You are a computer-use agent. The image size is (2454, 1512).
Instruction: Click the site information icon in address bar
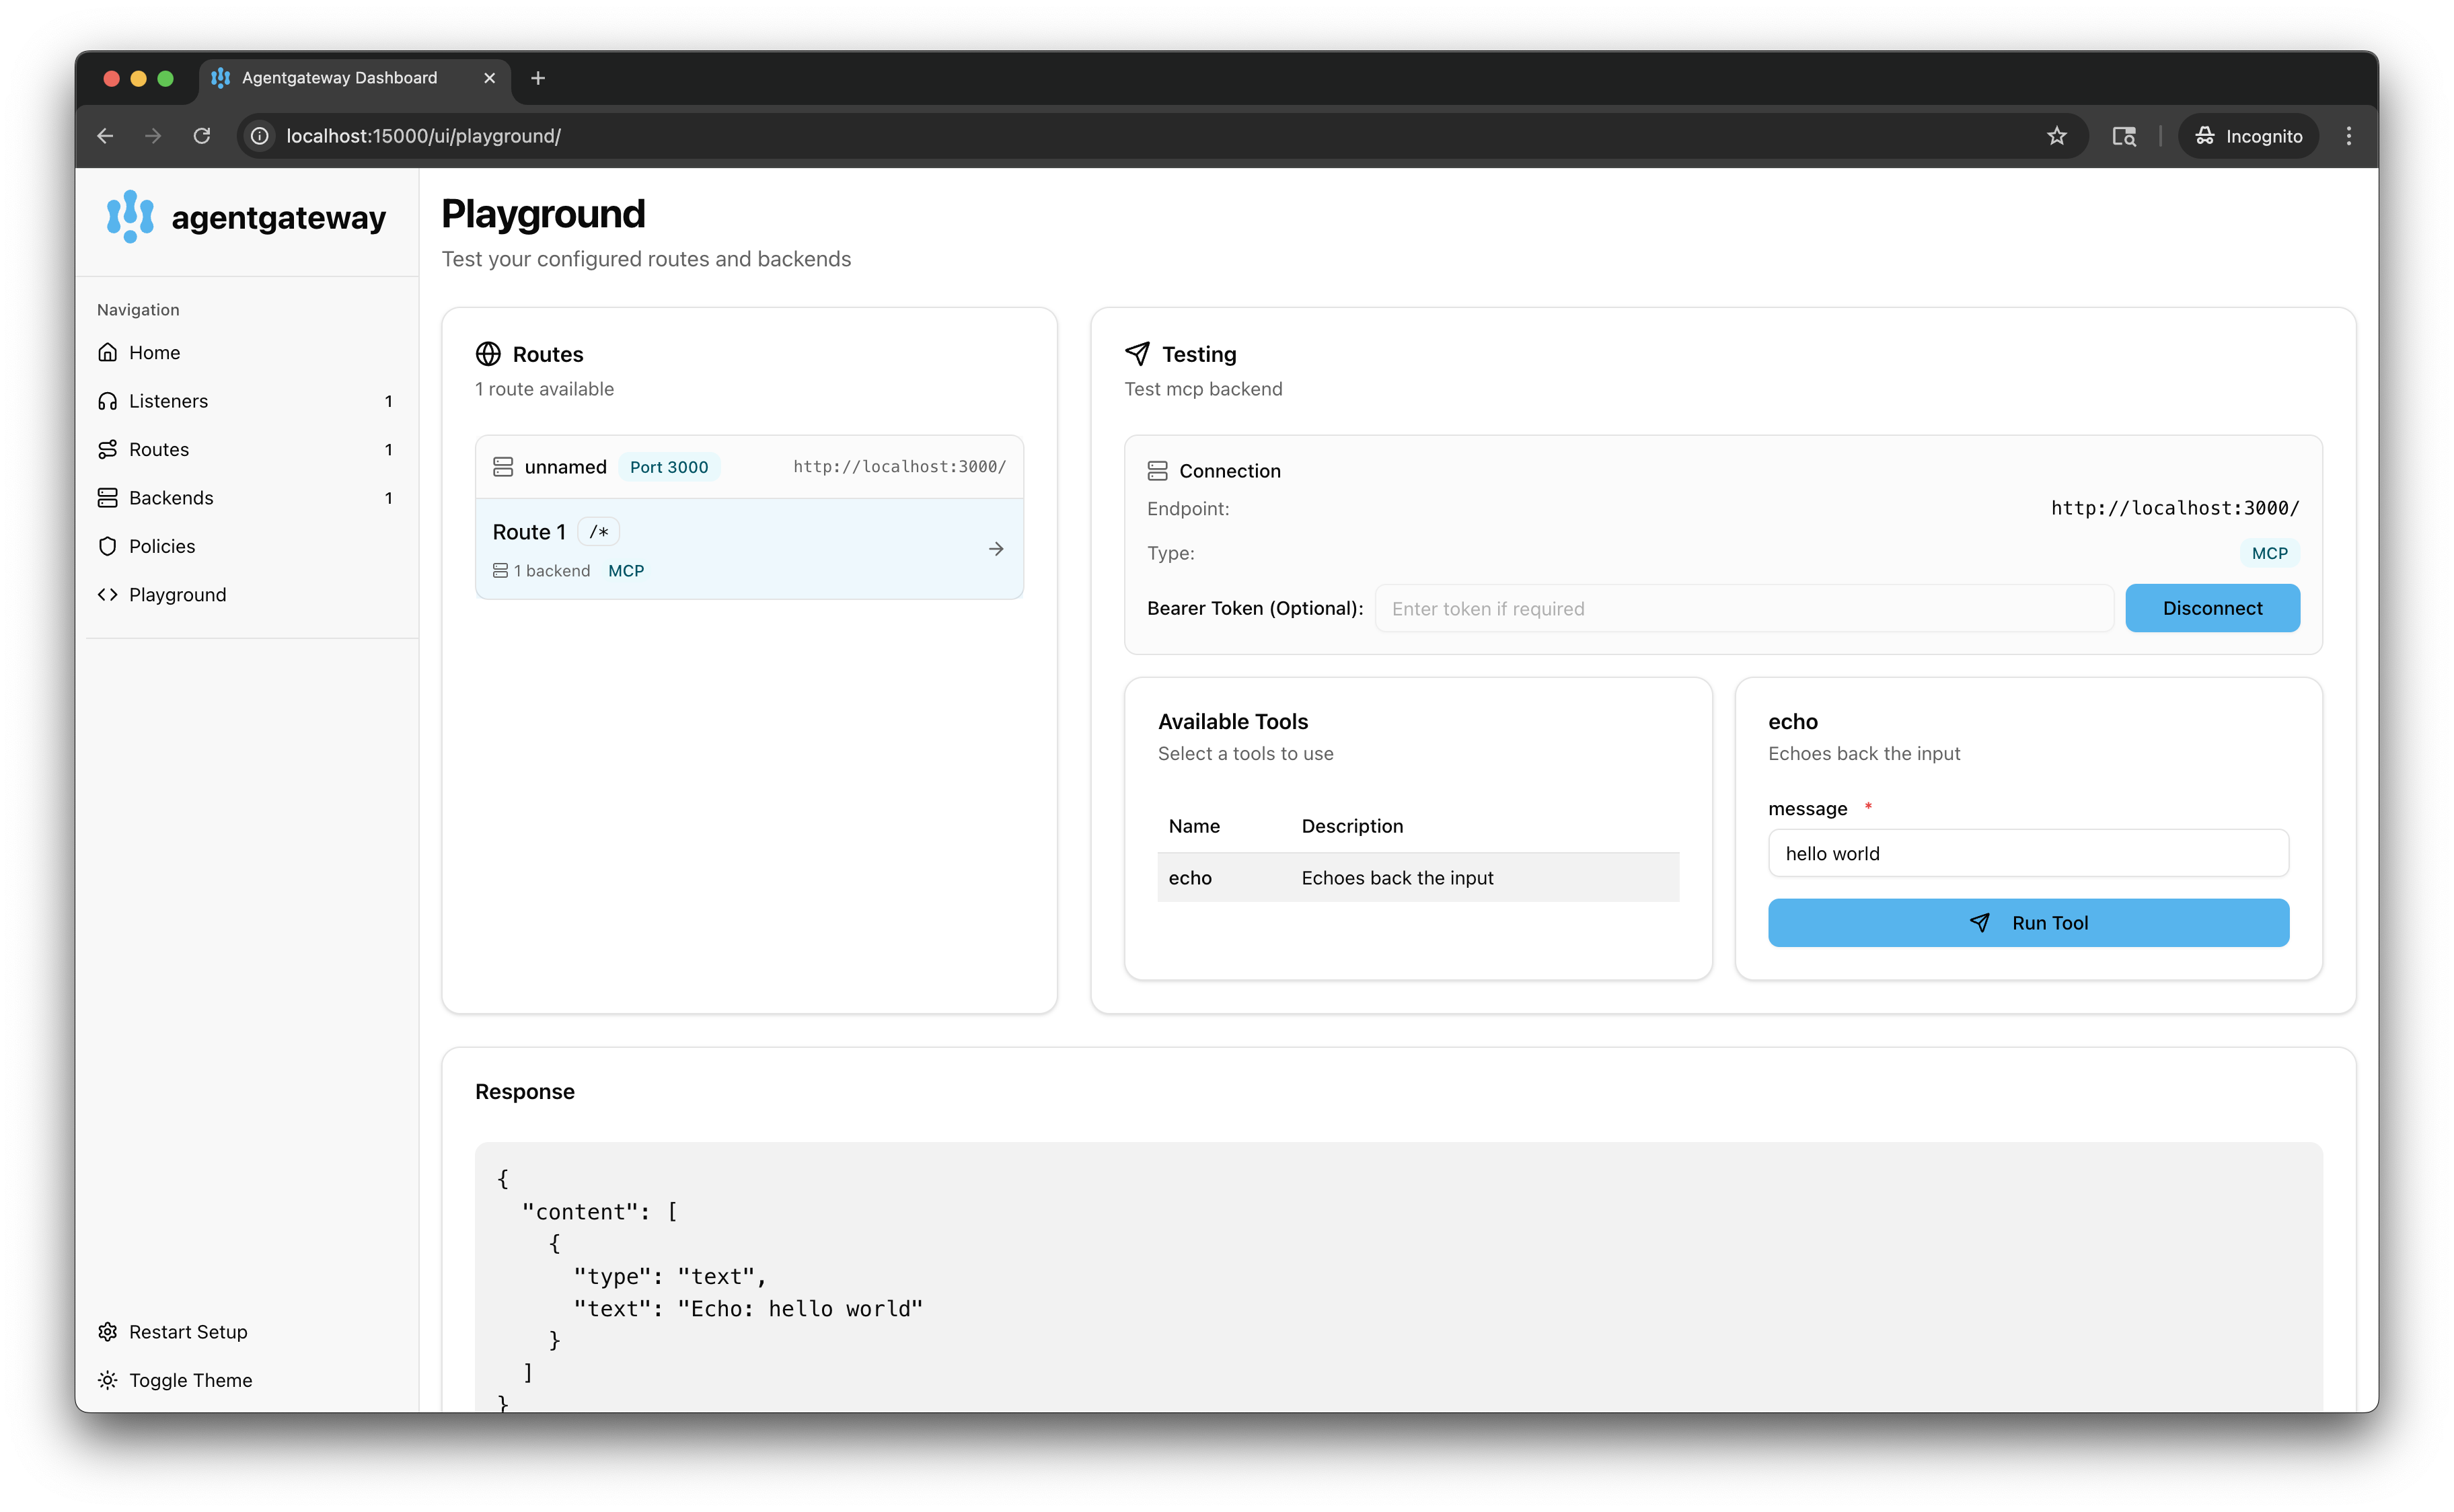pos(260,135)
